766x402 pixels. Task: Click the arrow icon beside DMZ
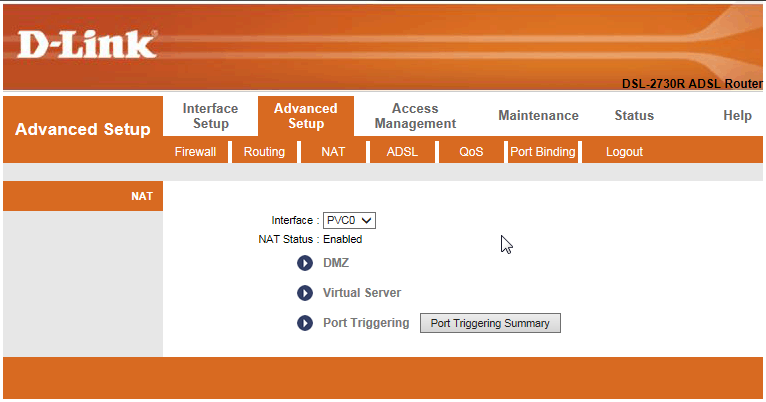coord(305,263)
